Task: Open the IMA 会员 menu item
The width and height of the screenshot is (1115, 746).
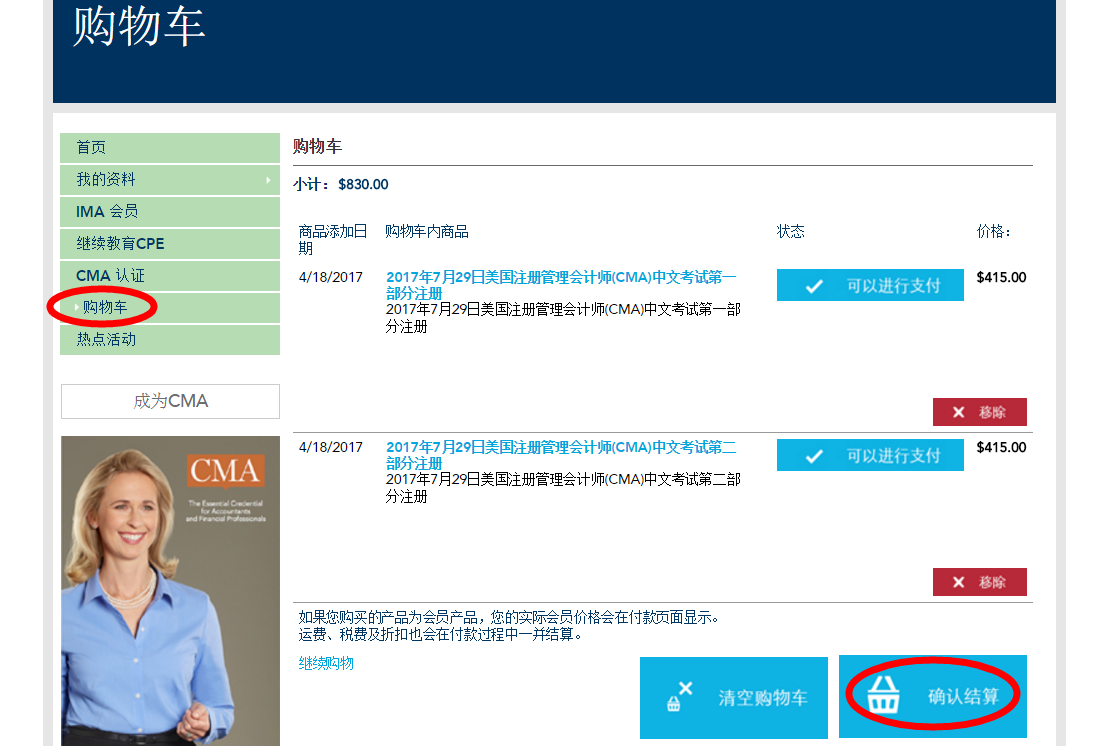Action: tap(170, 211)
